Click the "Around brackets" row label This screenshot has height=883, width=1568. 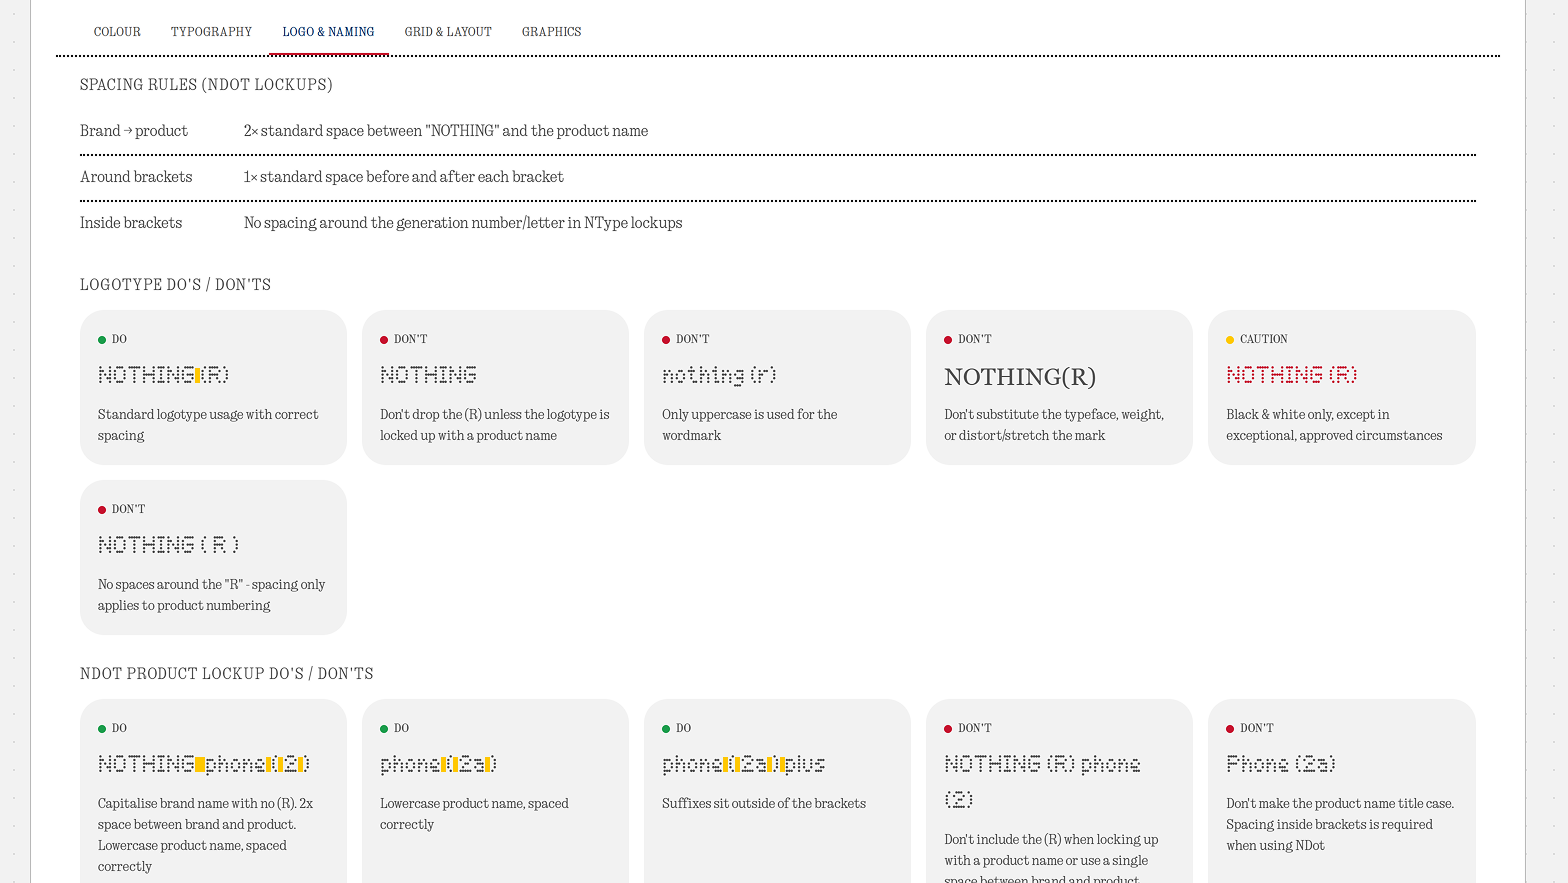click(136, 177)
